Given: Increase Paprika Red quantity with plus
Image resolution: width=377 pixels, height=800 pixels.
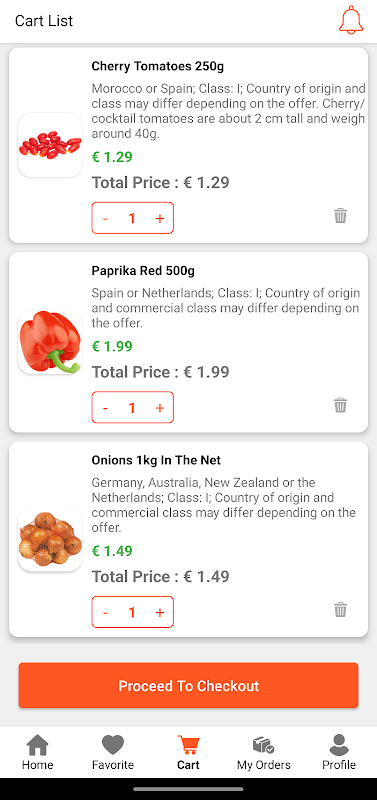Looking at the screenshot, I should (x=160, y=408).
